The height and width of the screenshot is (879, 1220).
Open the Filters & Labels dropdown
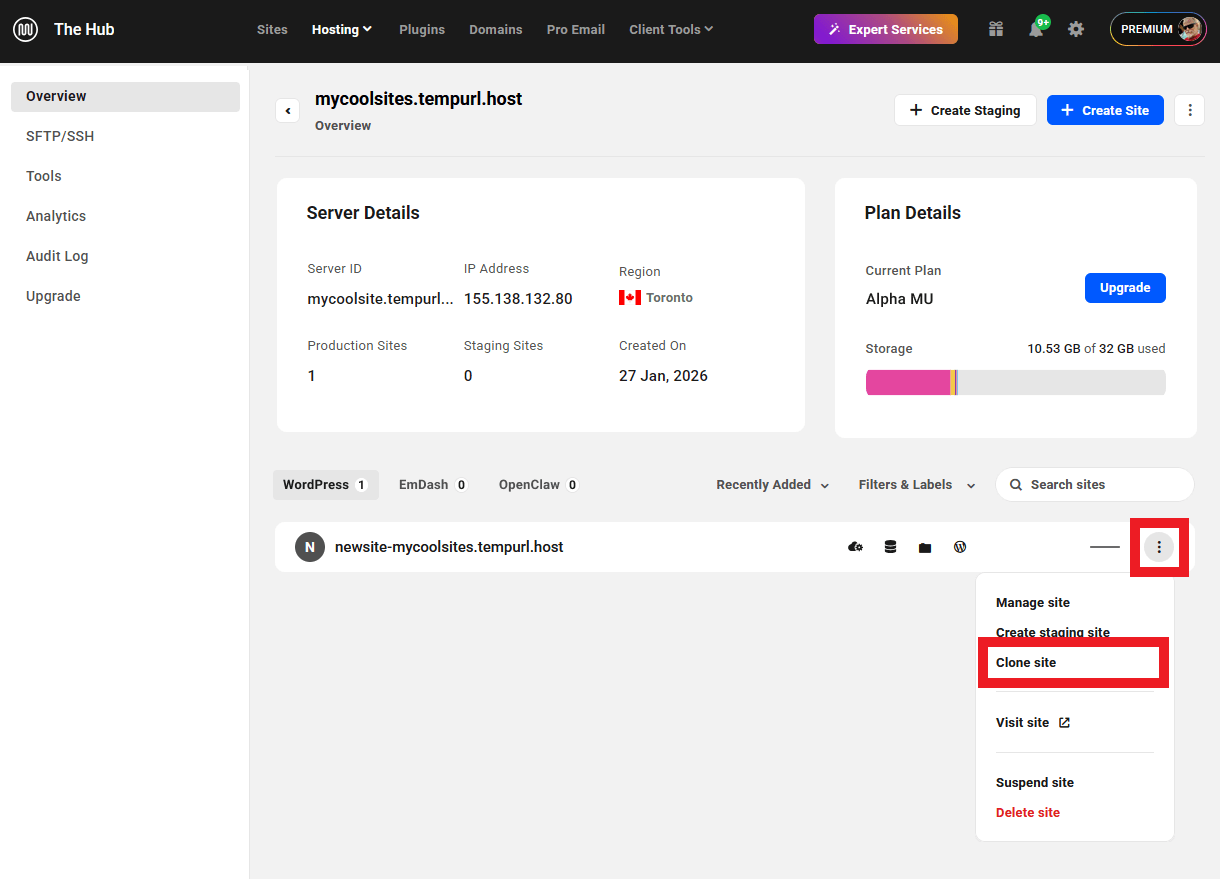(x=917, y=484)
